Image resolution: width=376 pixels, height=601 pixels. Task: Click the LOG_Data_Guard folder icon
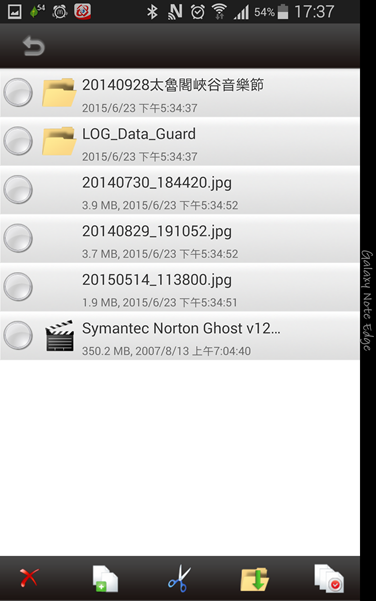tap(58, 141)
